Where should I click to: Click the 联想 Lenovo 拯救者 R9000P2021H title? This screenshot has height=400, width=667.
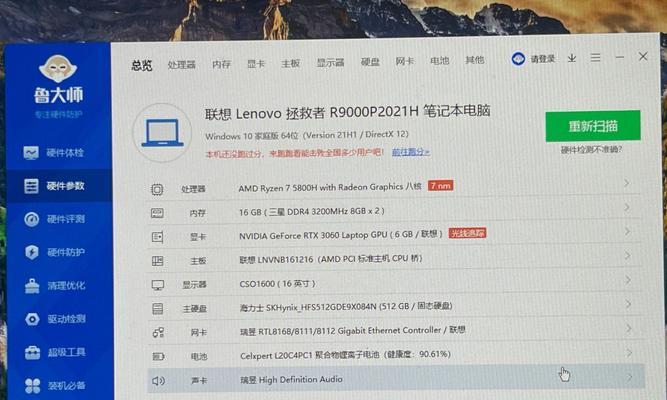[348, 112]
